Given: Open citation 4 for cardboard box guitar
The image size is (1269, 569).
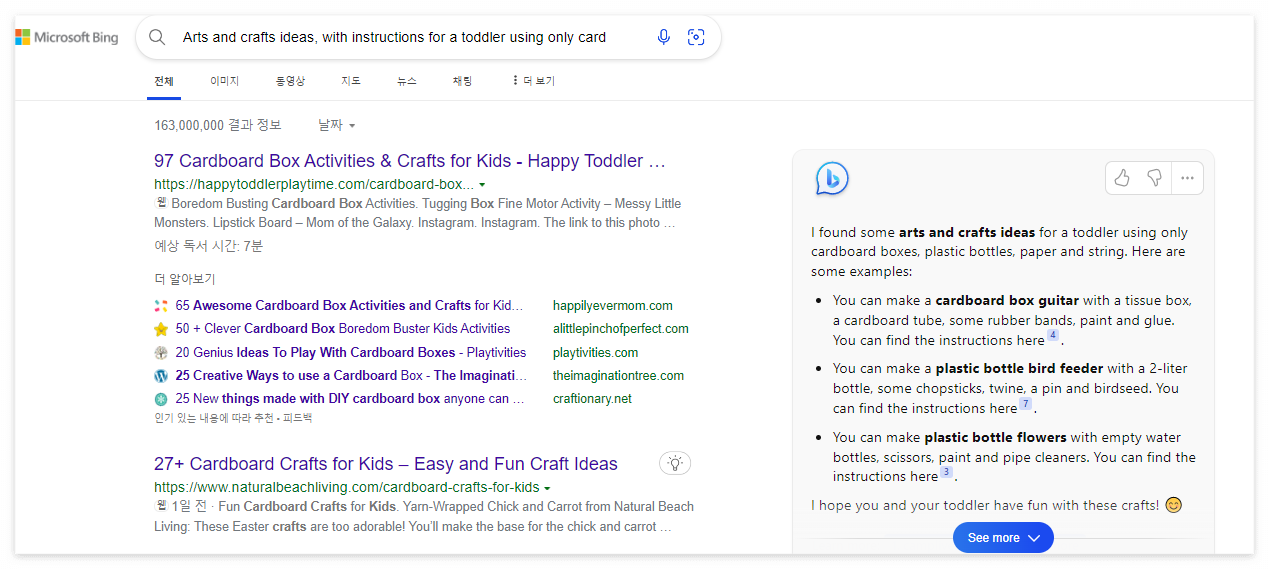Looking at the screenshot, I should coord(1053,336).
